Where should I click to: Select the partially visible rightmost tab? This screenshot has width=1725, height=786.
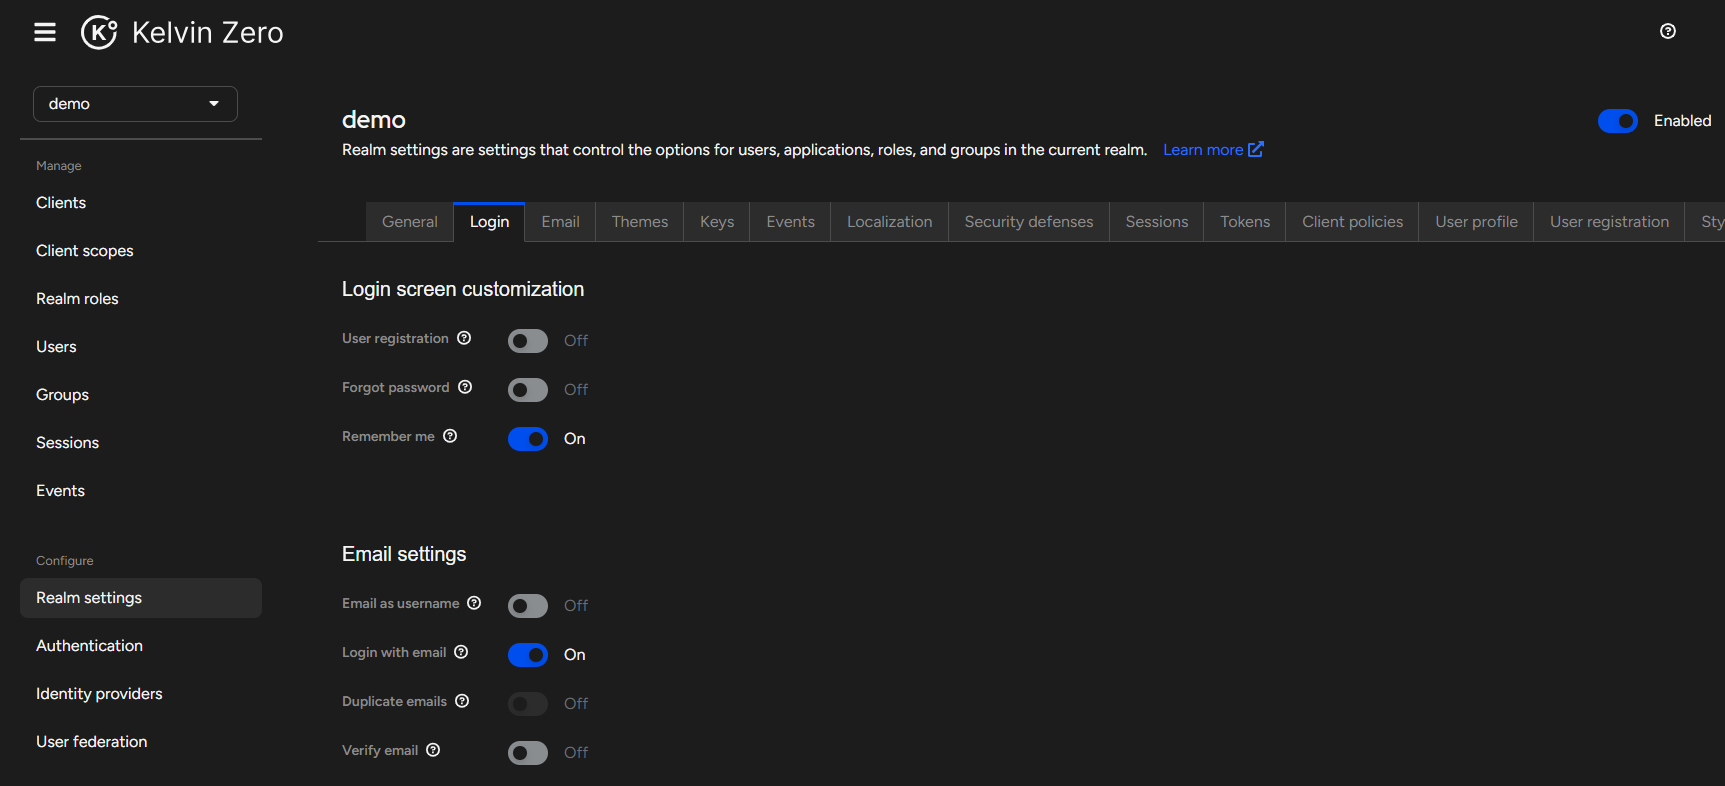tap(1711, 222)
